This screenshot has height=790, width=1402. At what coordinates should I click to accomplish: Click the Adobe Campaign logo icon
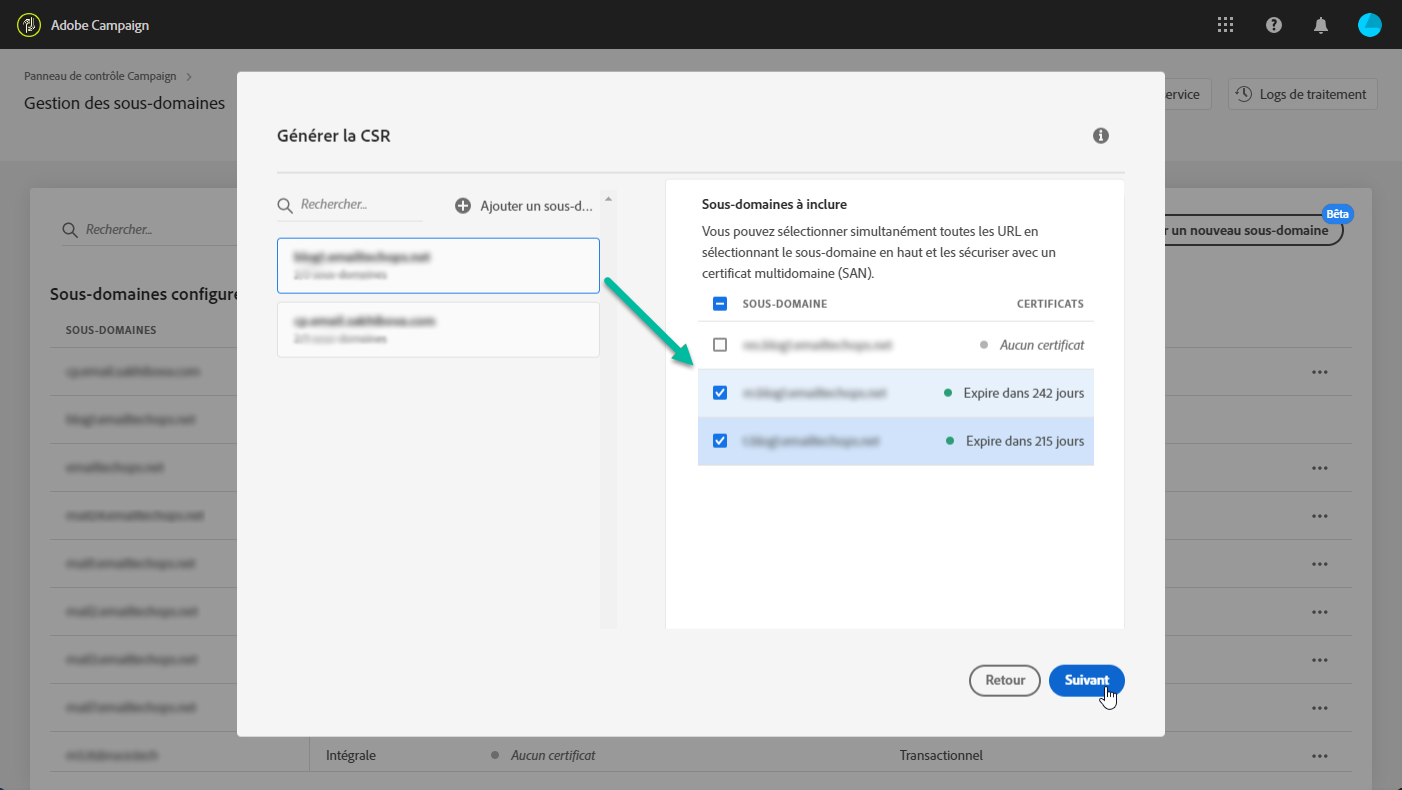[x=30, y=25]
